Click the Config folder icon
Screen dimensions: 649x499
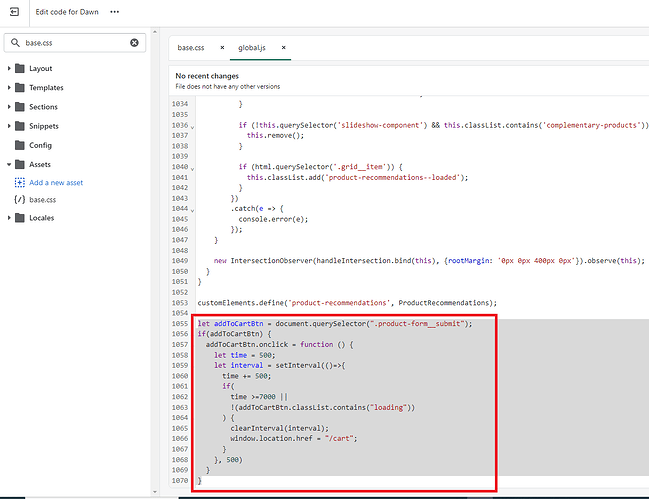pyautogui.click(x=20, y=145)
